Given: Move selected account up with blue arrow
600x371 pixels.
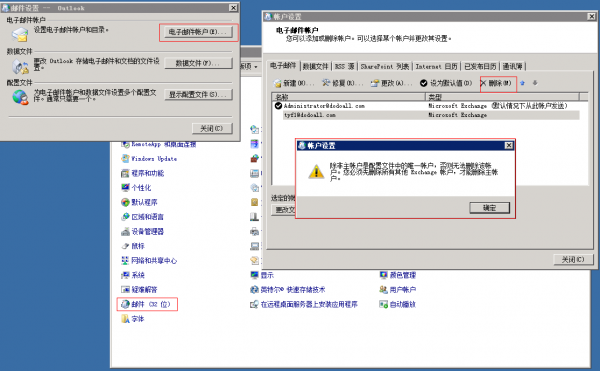Looking at the screenshot, I should coord(522,83).
